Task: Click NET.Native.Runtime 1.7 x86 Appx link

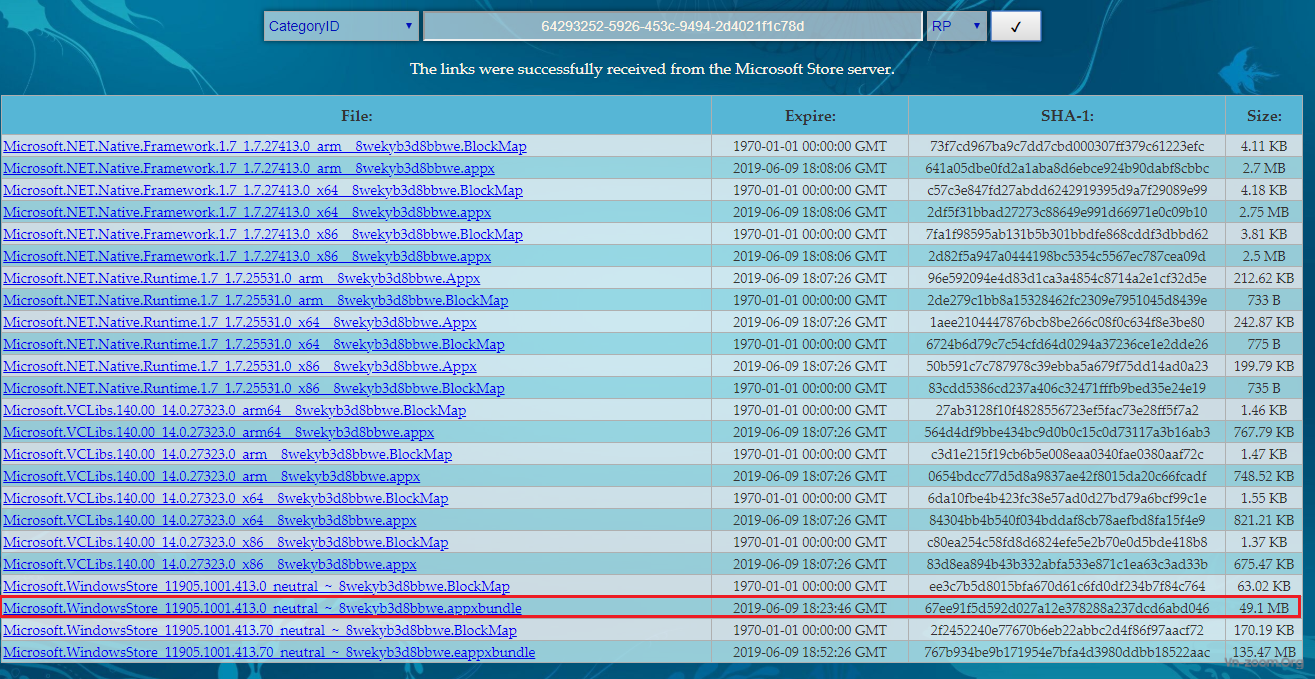Action: (240, 366)
